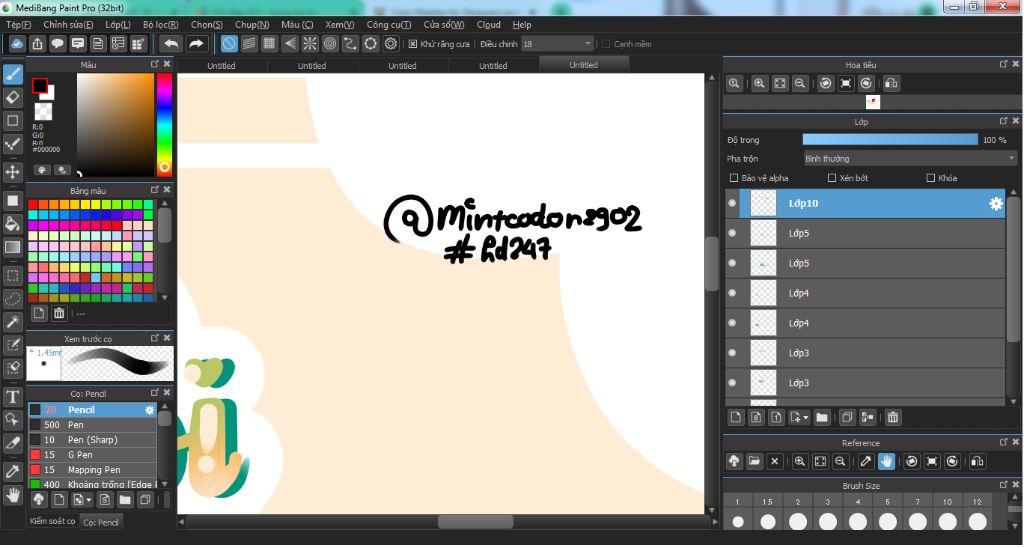Select the Bucket fill tool
Image resolution: width=1024 pixels, height=548 pixels.
[x=12, y=224]
